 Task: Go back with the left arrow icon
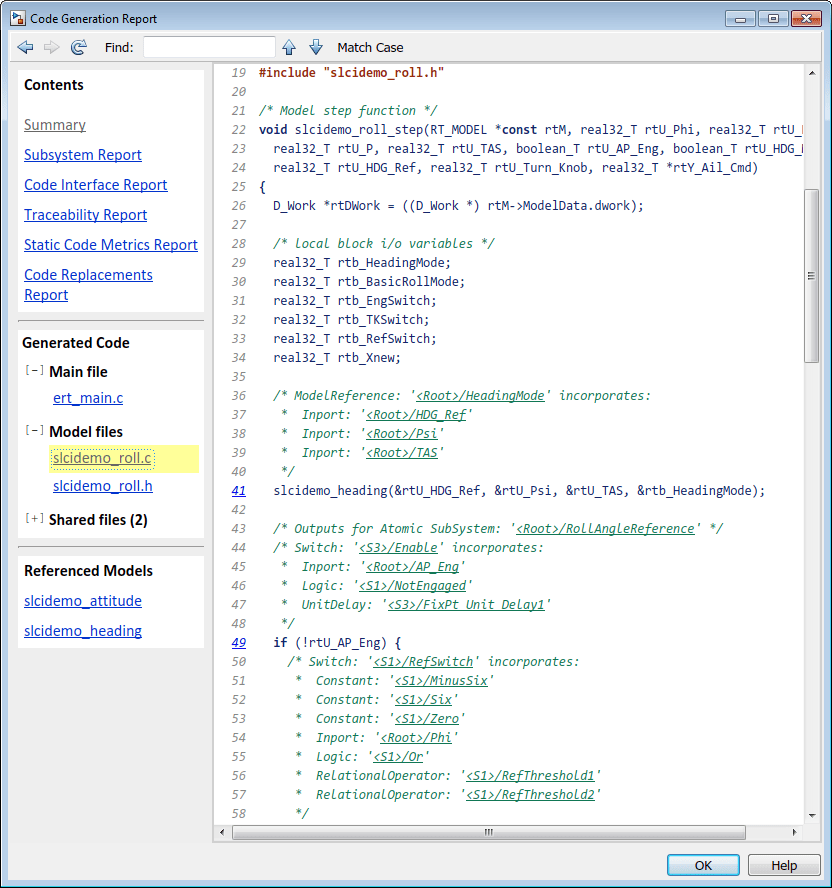pyautogui.click(x=25, y=47)
